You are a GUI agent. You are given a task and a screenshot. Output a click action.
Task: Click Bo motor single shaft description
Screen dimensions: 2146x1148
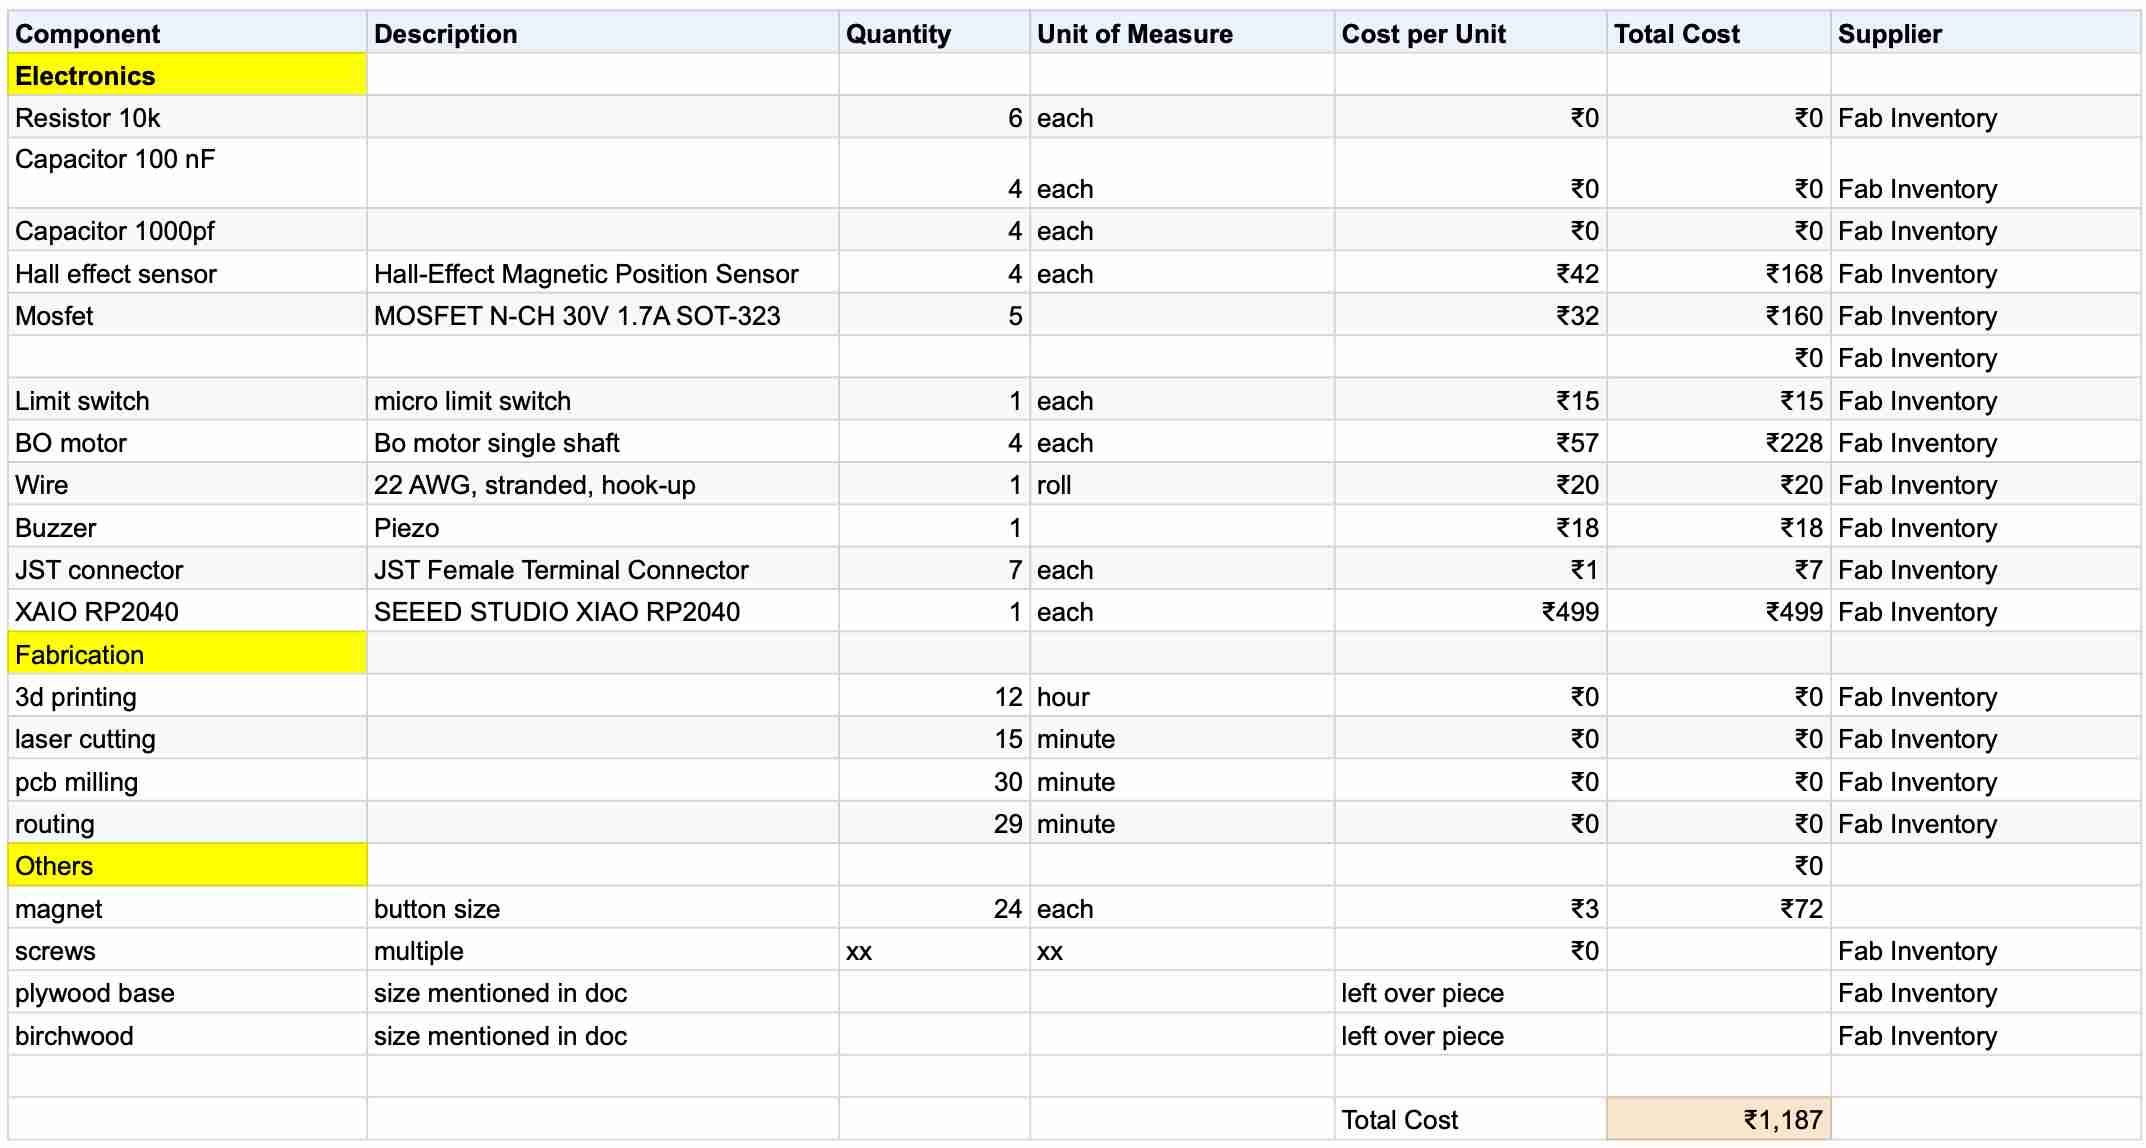(x=602, y=442)
